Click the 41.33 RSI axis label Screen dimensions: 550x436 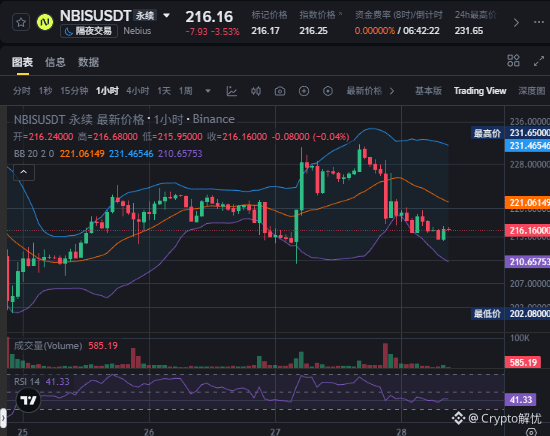click(x=520, y=400)
